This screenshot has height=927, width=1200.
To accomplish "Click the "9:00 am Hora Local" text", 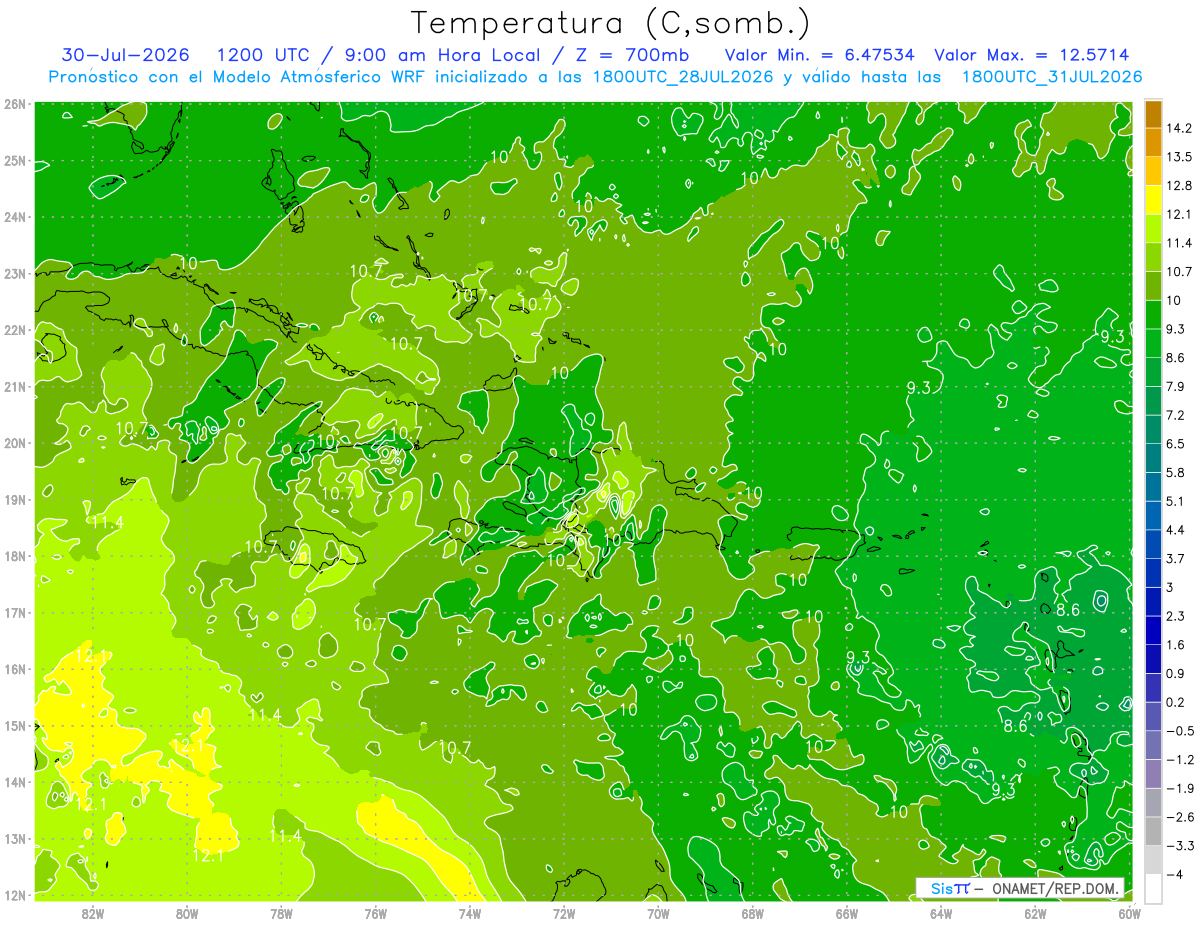I will (440, 55).
